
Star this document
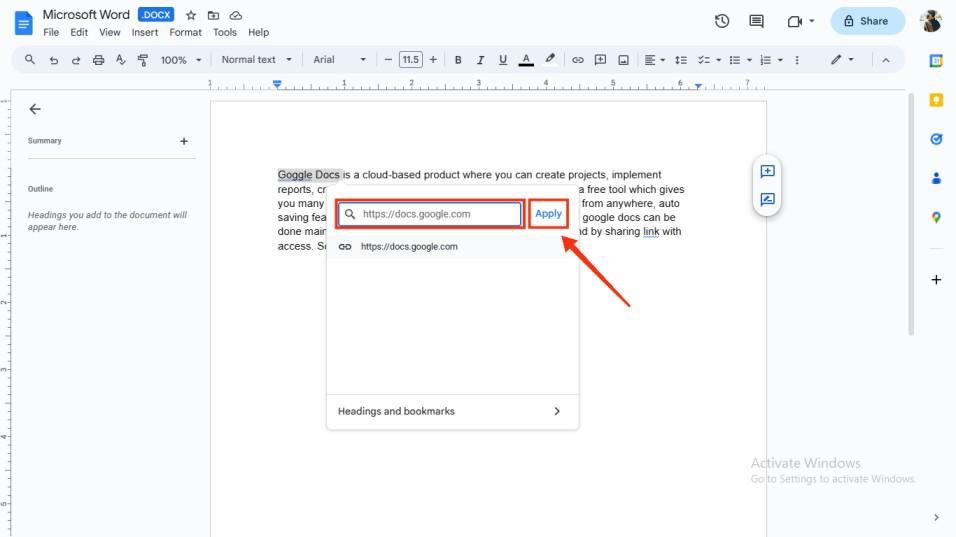pyautogui.click(x=191, y=15)
